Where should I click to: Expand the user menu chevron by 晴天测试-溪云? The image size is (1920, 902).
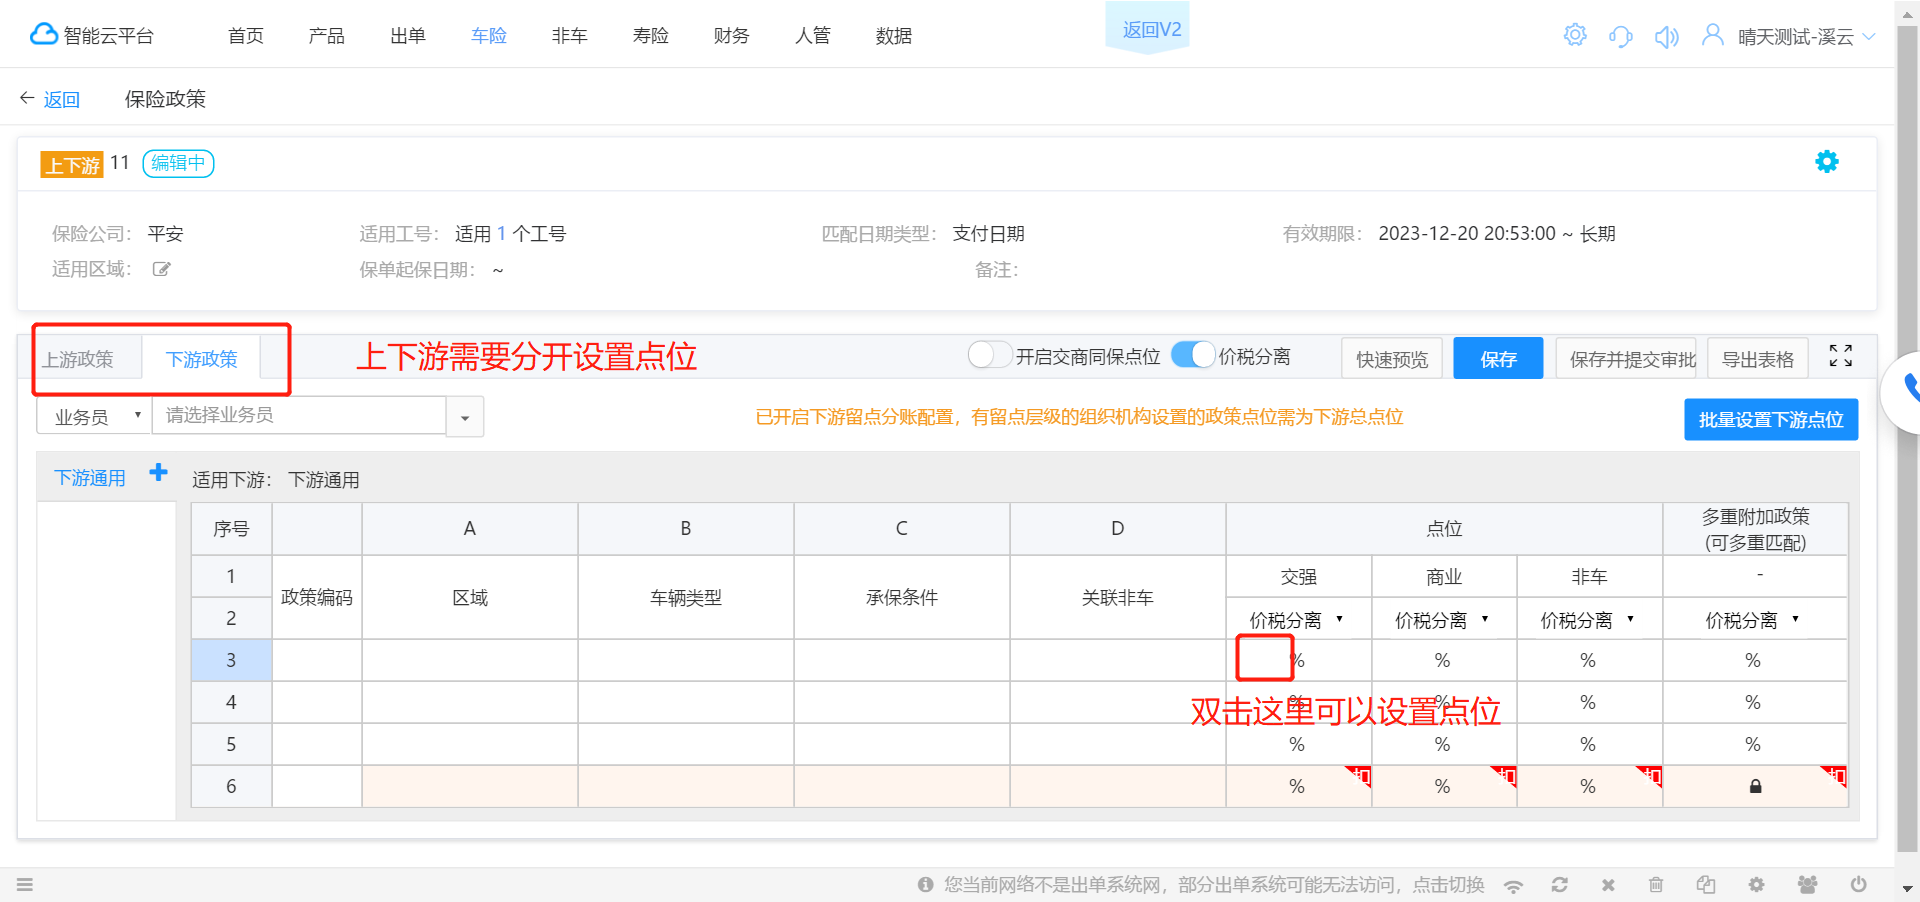pos(1869,37)
